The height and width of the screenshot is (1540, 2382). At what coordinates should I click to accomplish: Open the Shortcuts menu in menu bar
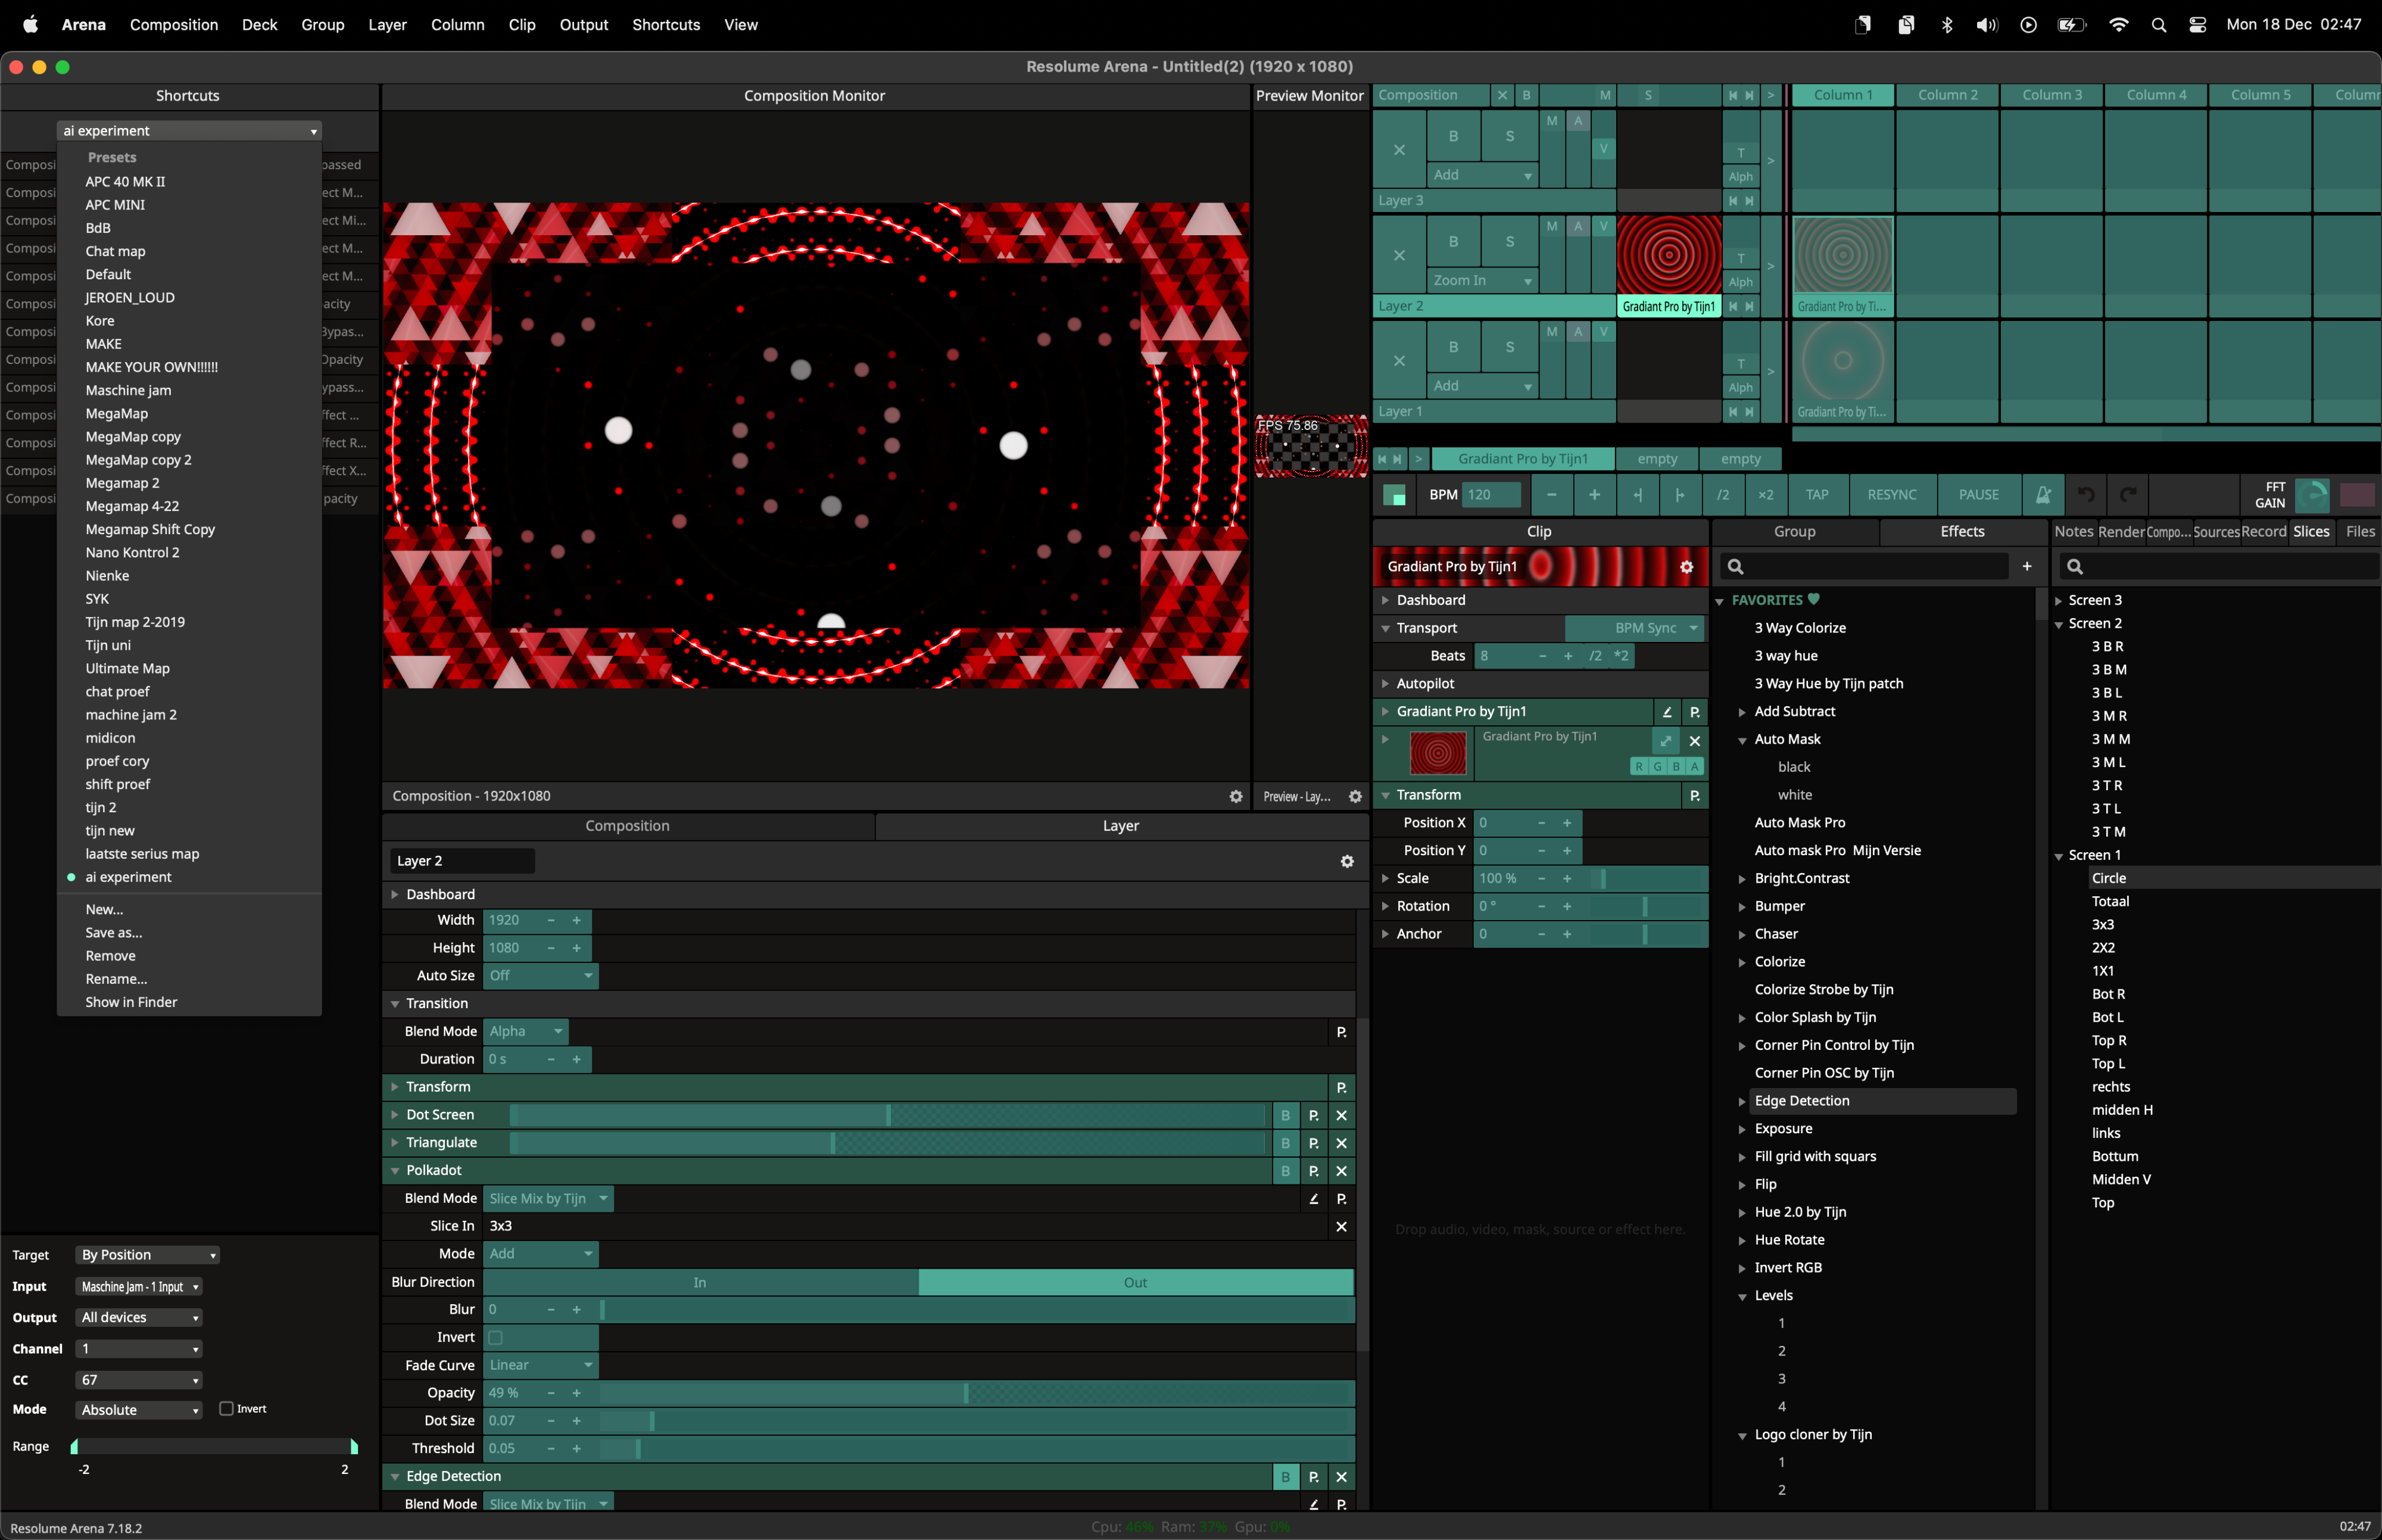tap(665, 24)
